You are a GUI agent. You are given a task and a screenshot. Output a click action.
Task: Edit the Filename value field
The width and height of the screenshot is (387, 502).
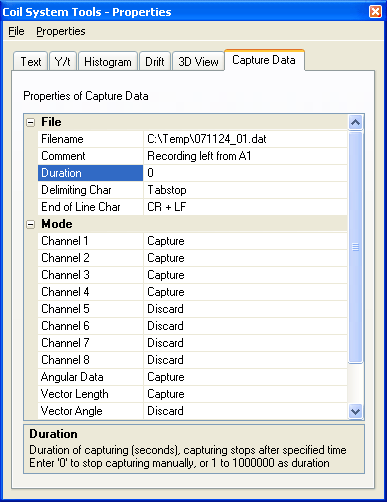point(245,139)
